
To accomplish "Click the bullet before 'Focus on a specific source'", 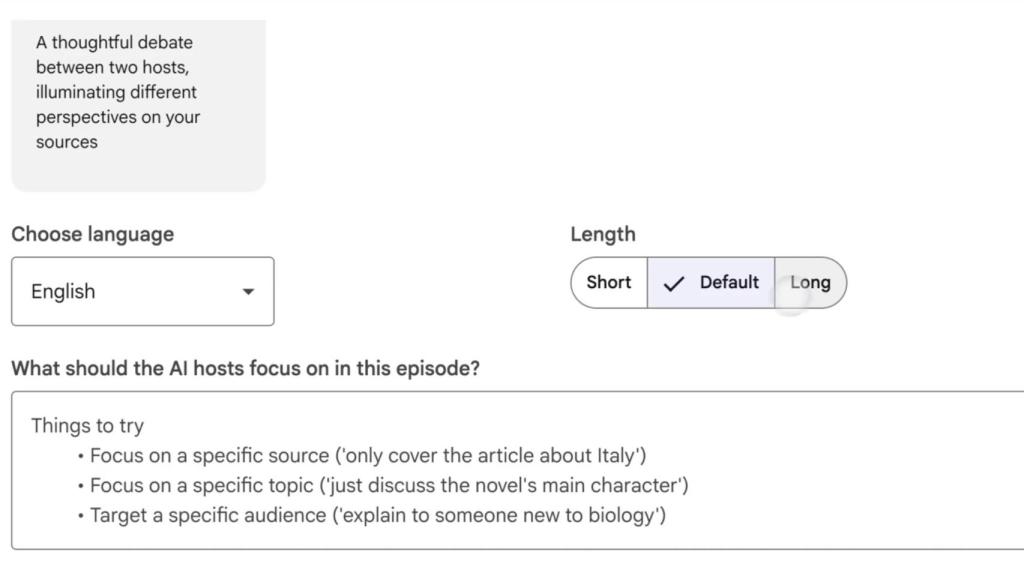I will tap(80, 456).
